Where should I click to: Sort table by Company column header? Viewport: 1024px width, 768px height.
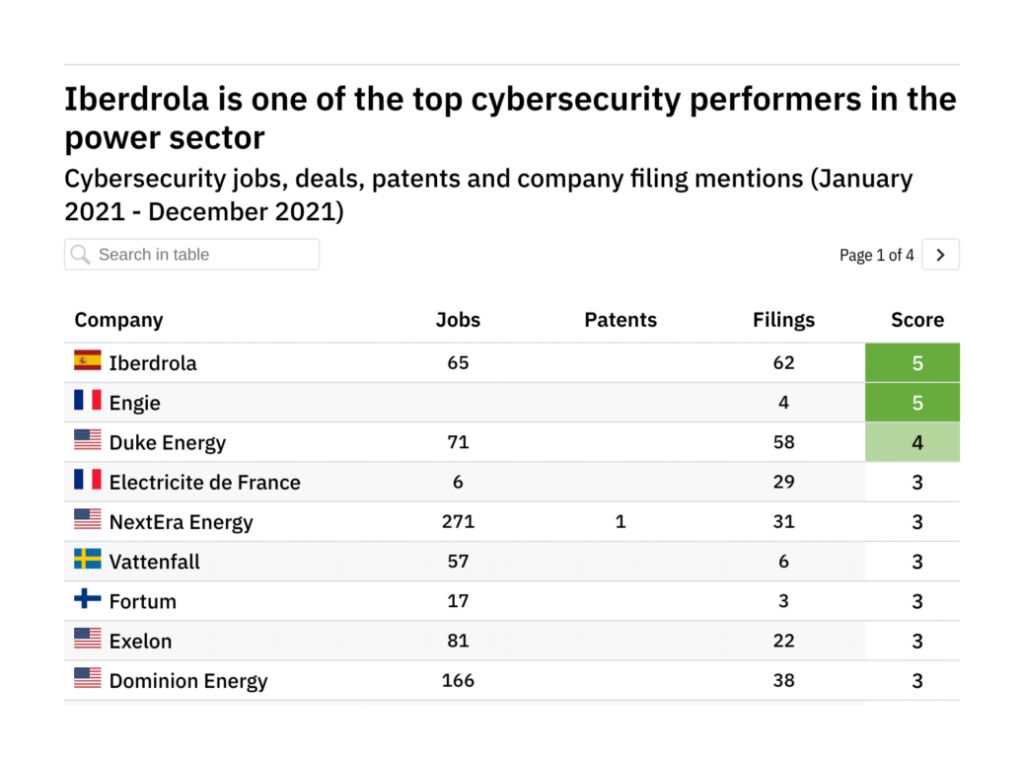pos(119,320)
